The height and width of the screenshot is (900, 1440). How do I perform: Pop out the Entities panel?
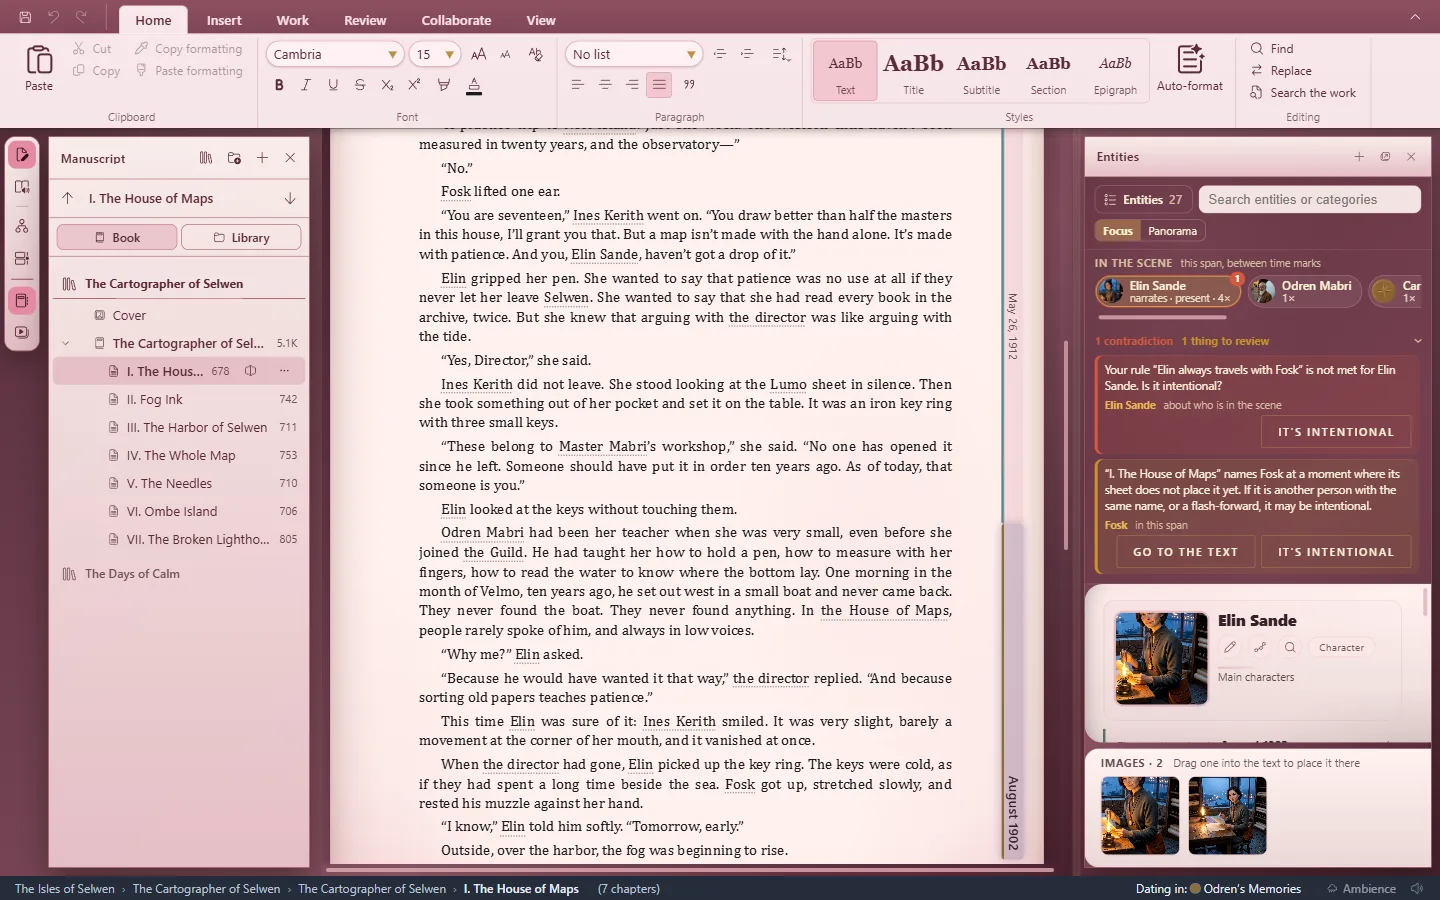pyautogui.click(x=1385, y=157)
